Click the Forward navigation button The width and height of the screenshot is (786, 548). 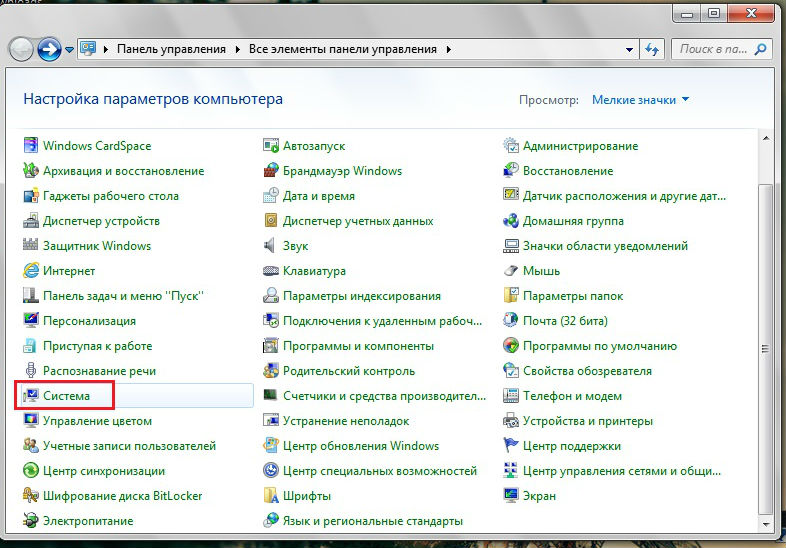pos(49,49)
